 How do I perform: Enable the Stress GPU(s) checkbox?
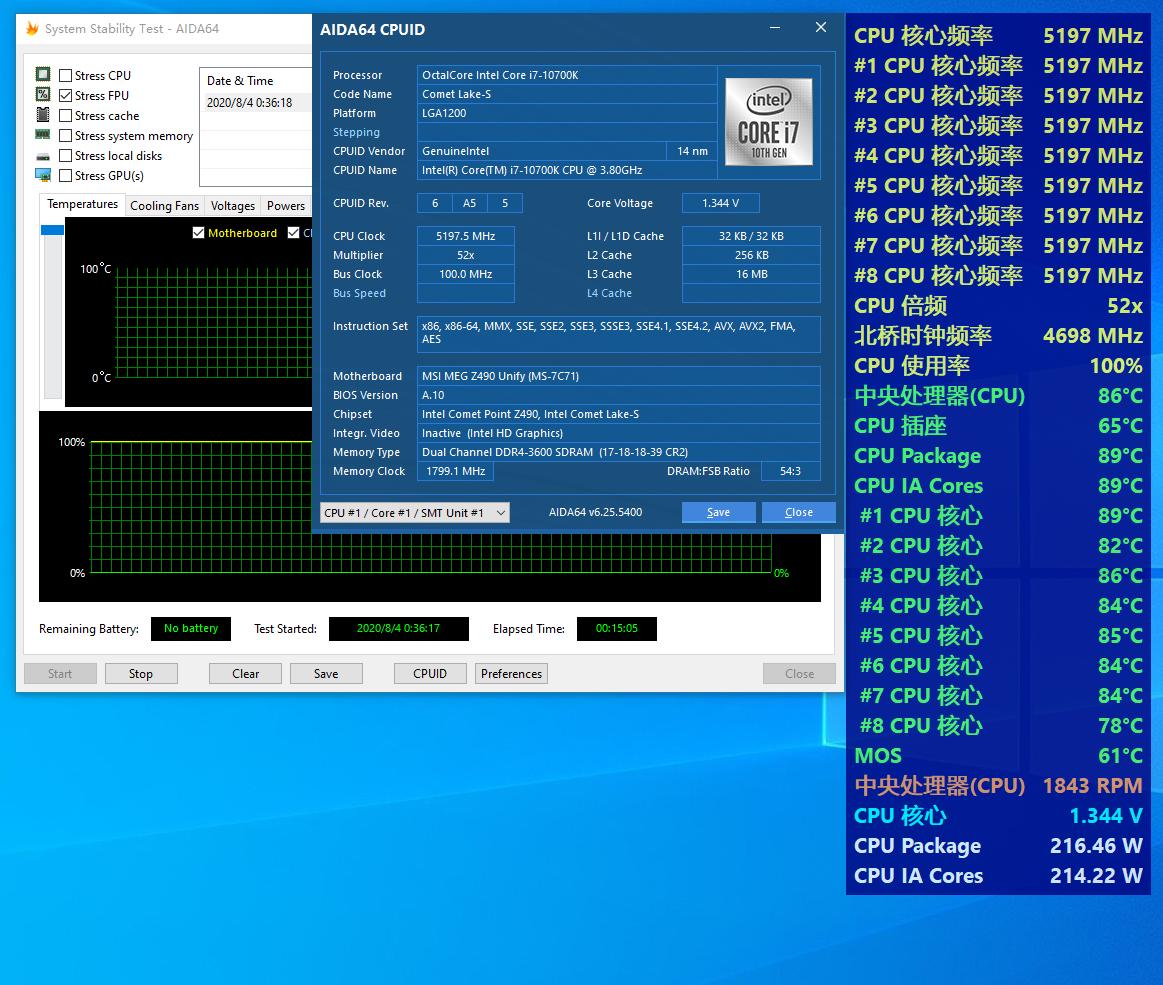coord(65,175)
